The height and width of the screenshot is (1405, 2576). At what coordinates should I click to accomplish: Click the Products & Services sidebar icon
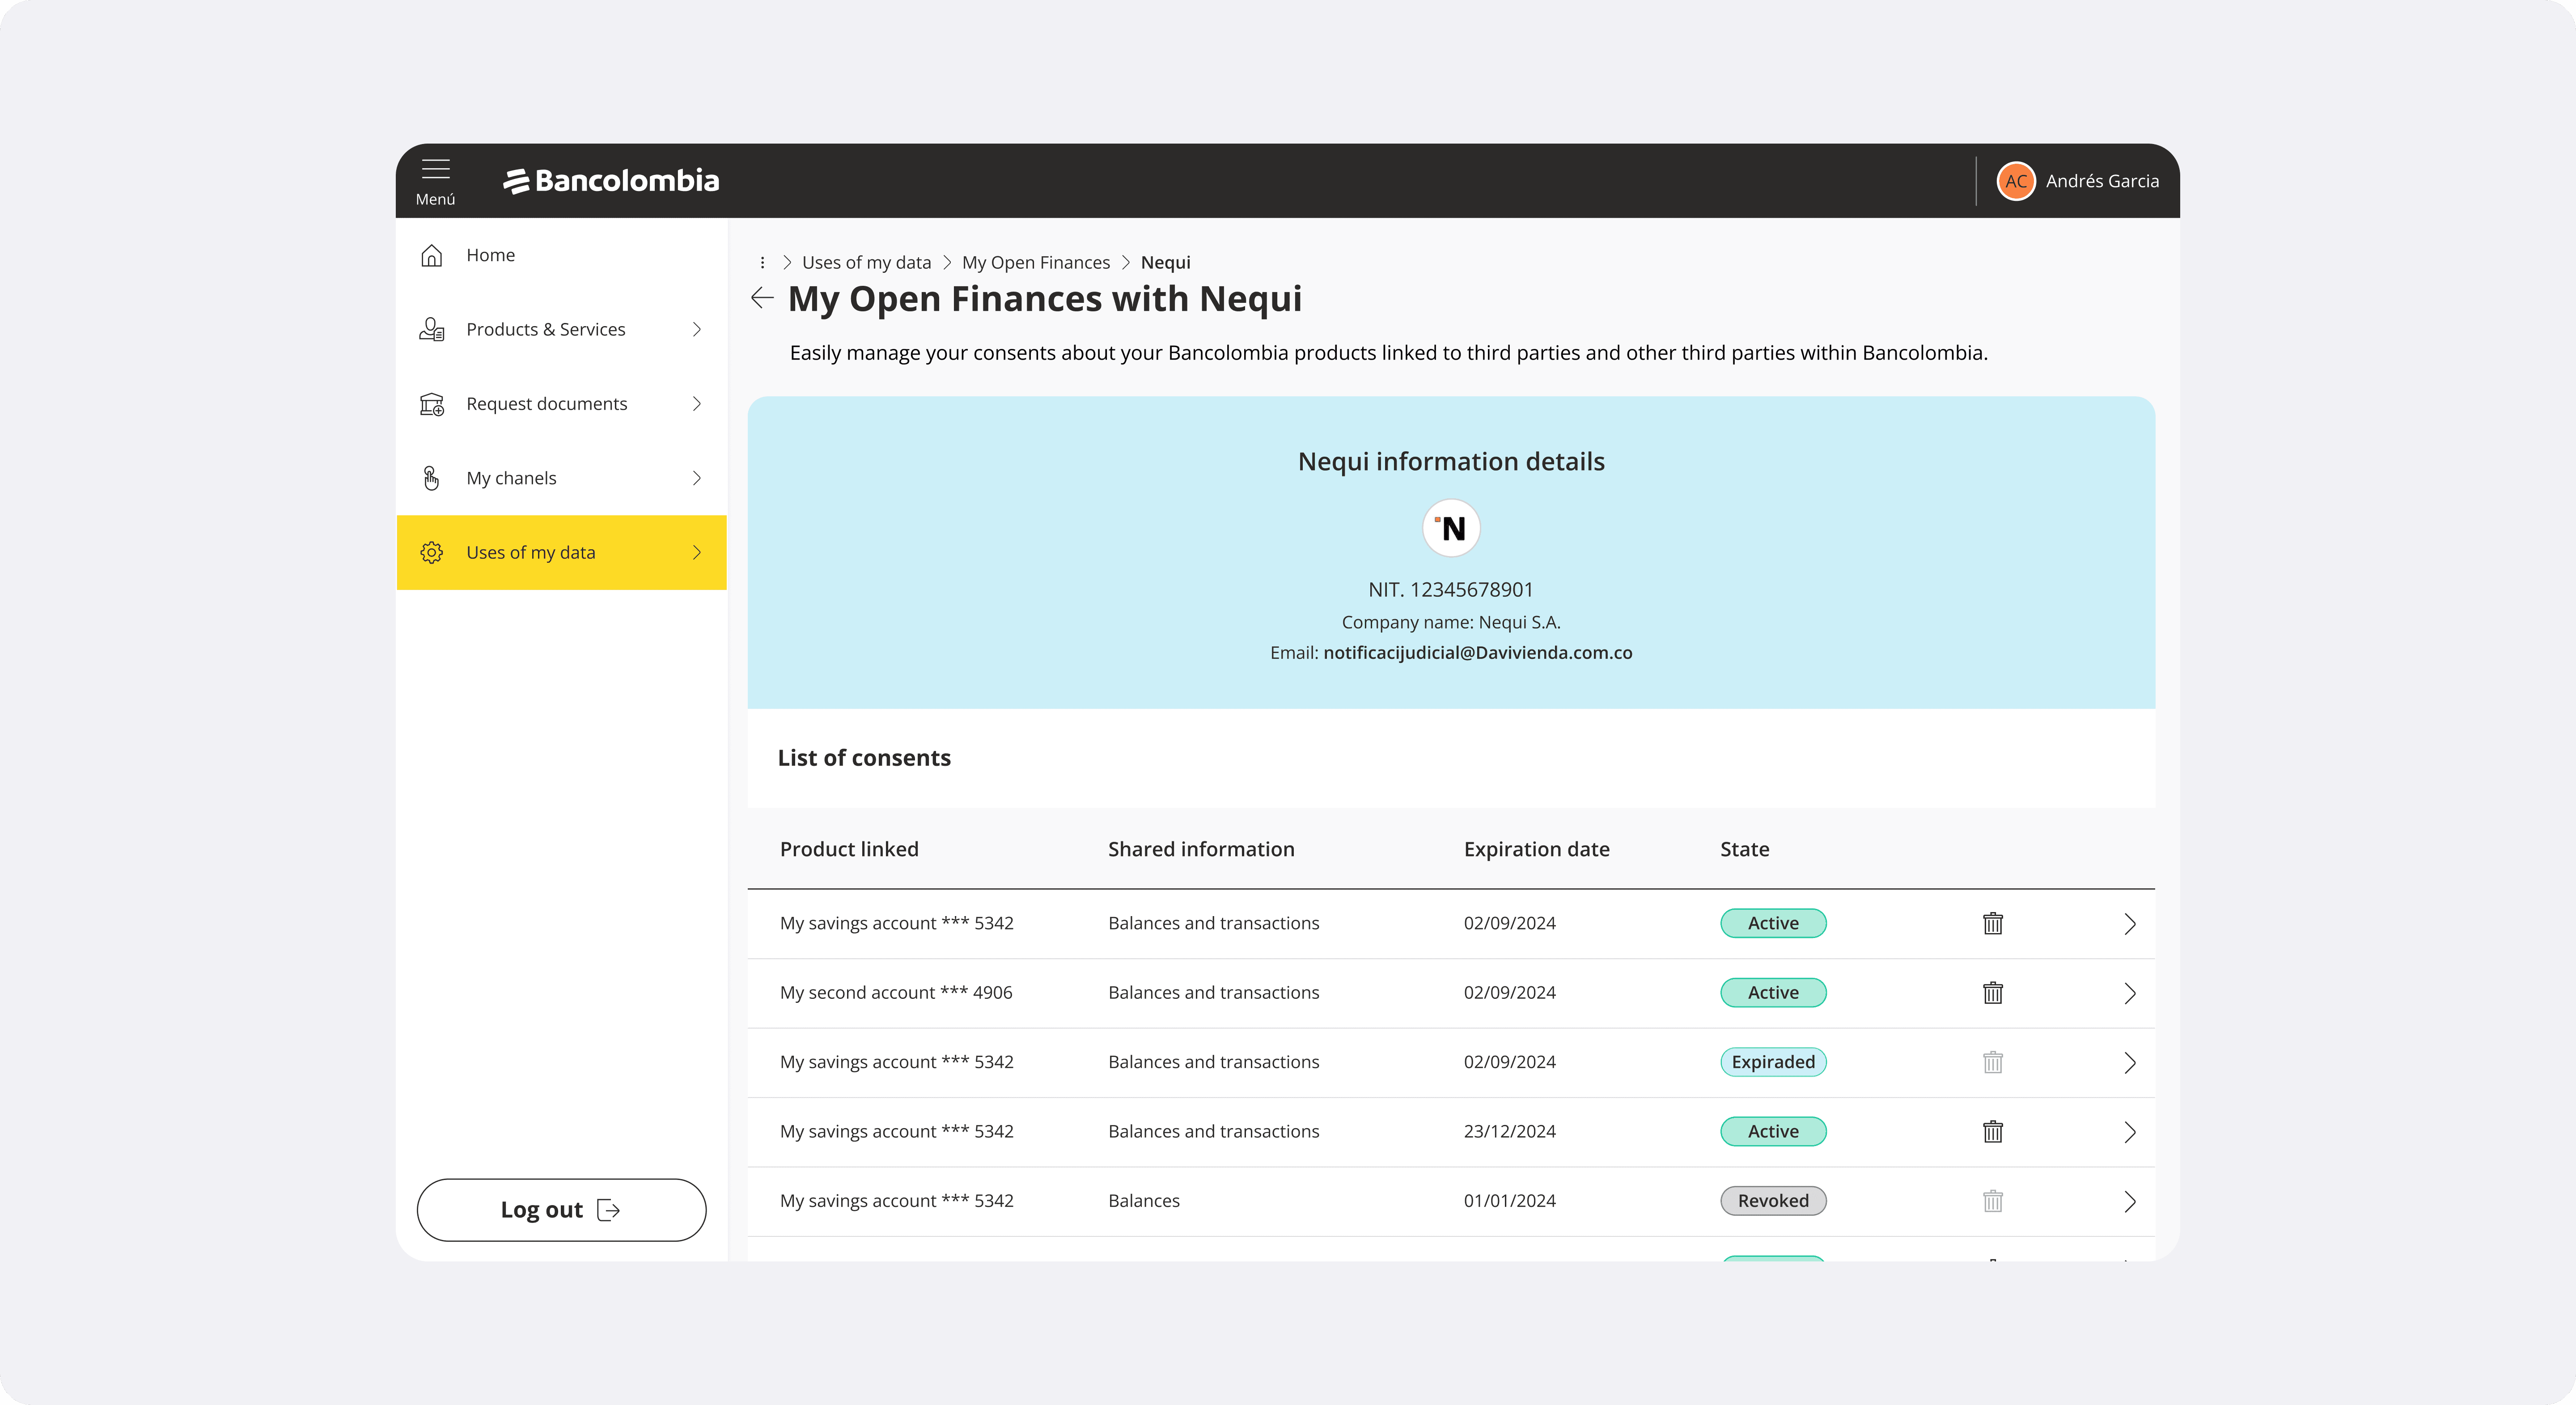click(432, 329)
